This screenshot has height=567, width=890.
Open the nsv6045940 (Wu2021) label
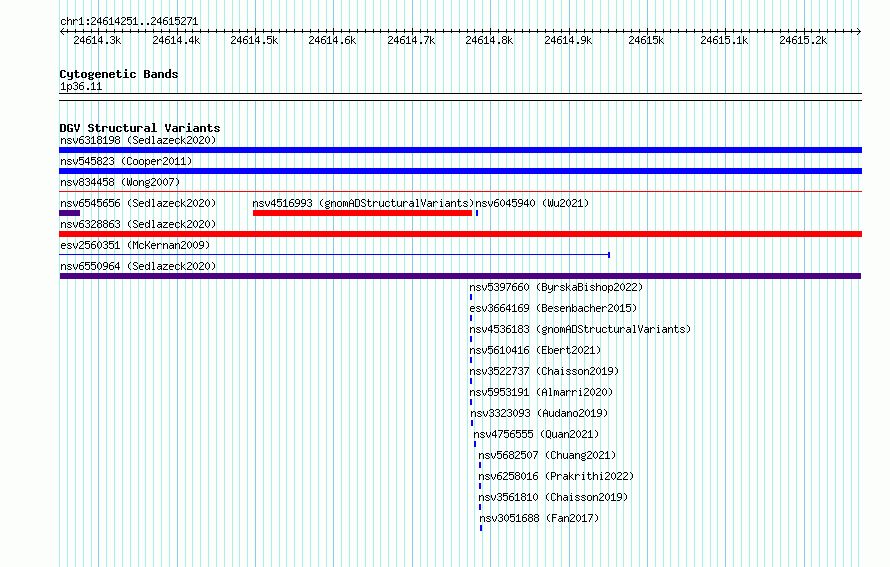tap(532, 203)
